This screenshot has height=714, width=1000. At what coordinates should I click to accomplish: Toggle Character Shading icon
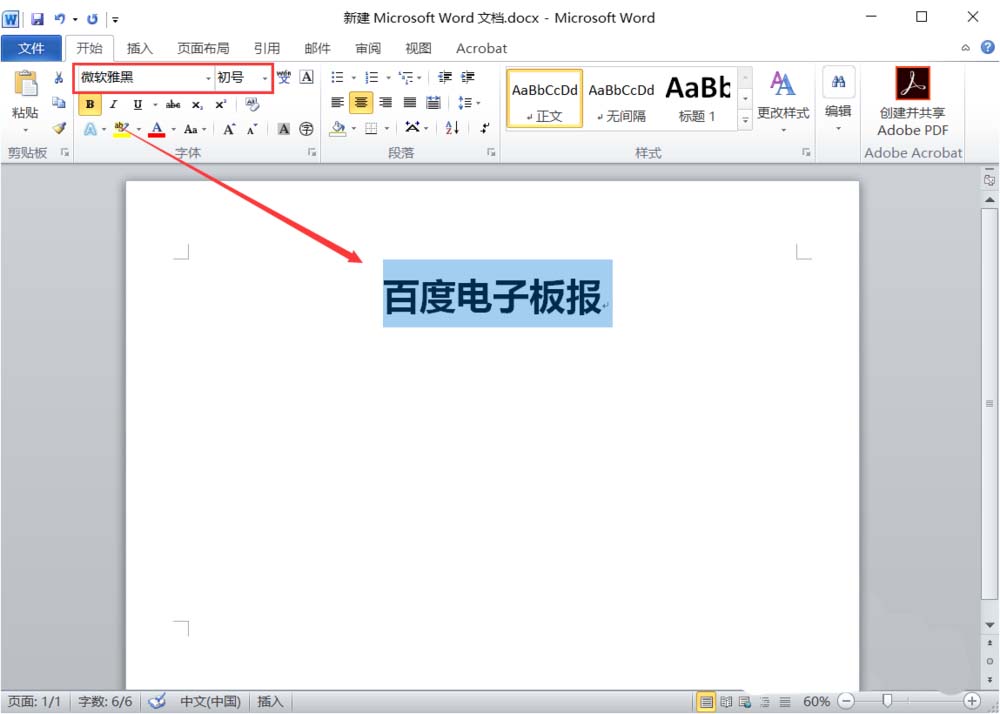tap(284, 129)
